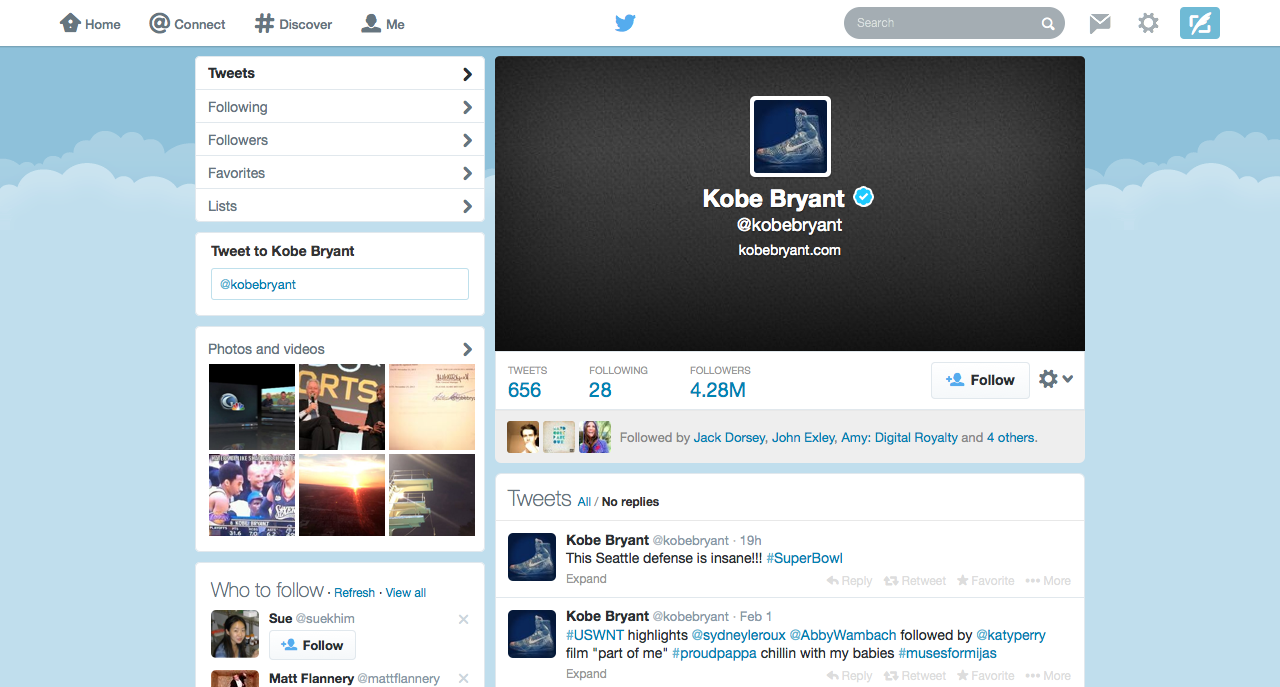The image size is (1280, 687).
Task: Focus the Search field
Action: click(954, 23)
